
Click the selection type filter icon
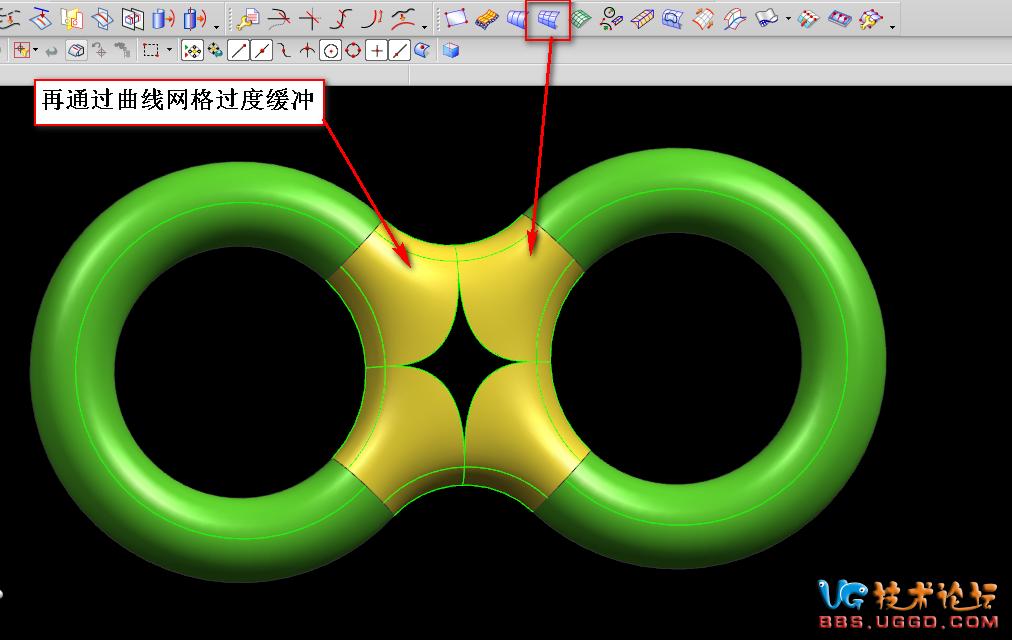click(x=21, y=50)
